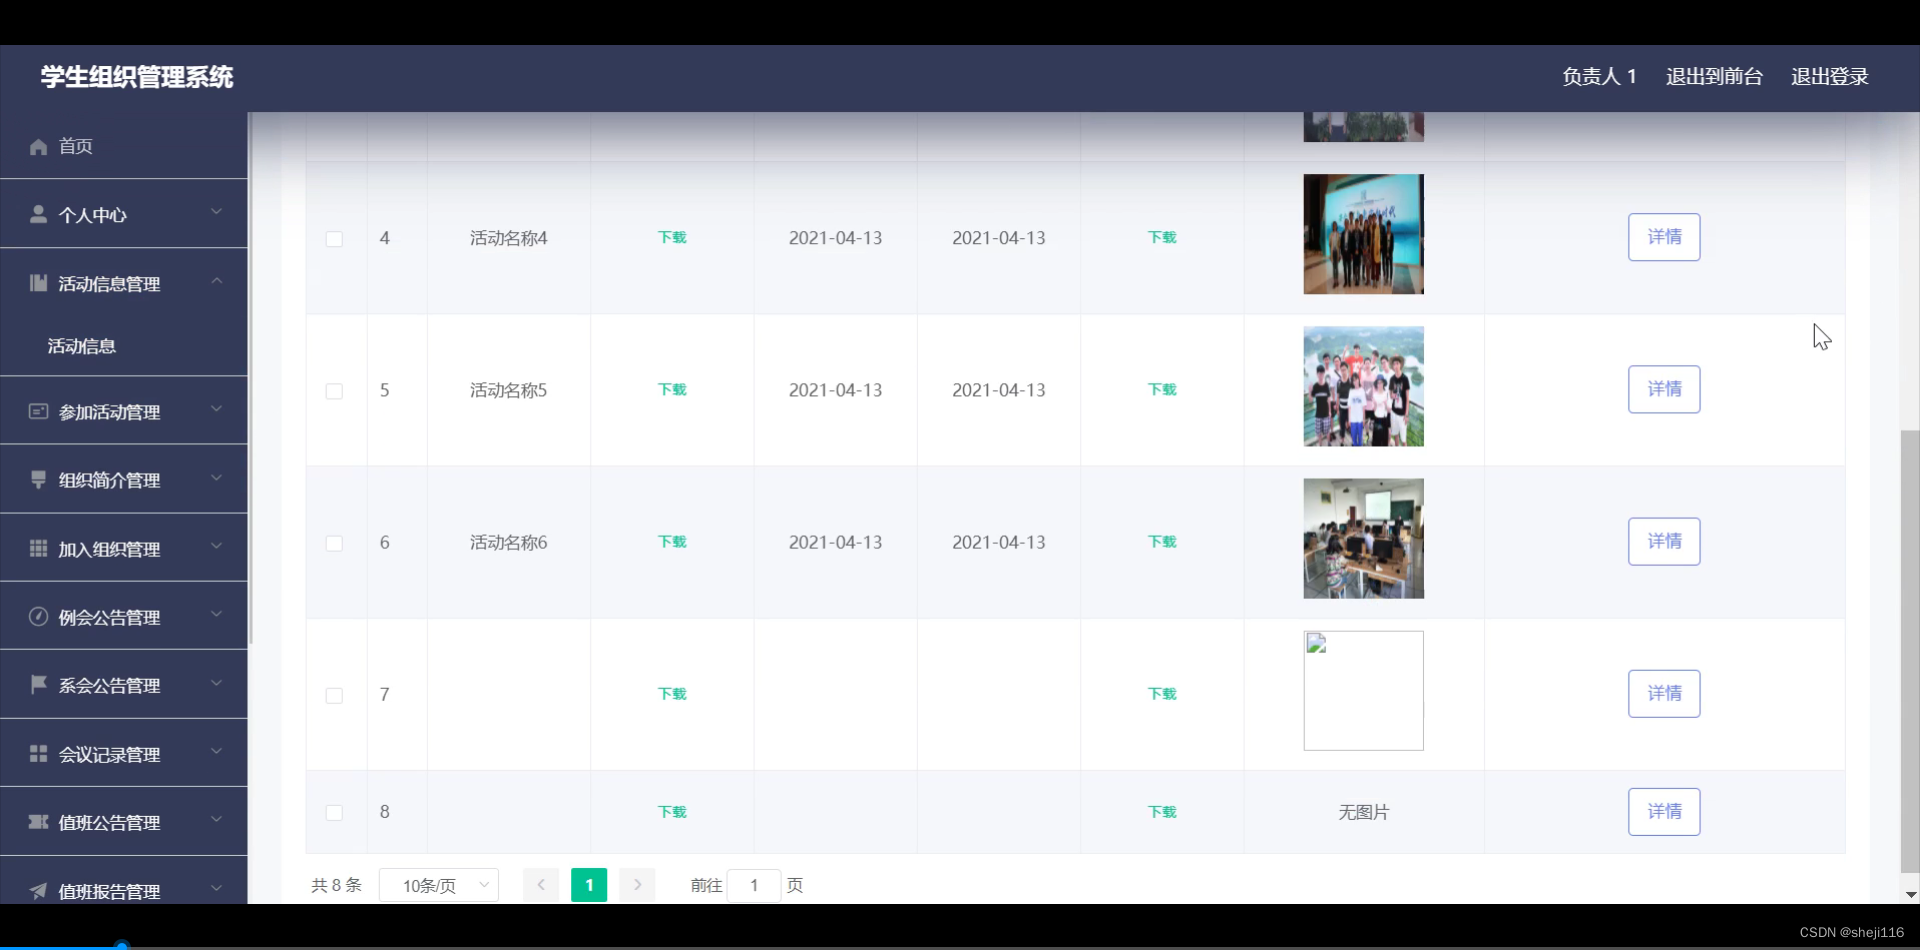Click the 系会公告管理 flag icon
The image size is (1920, 950).
pos(37,684)
